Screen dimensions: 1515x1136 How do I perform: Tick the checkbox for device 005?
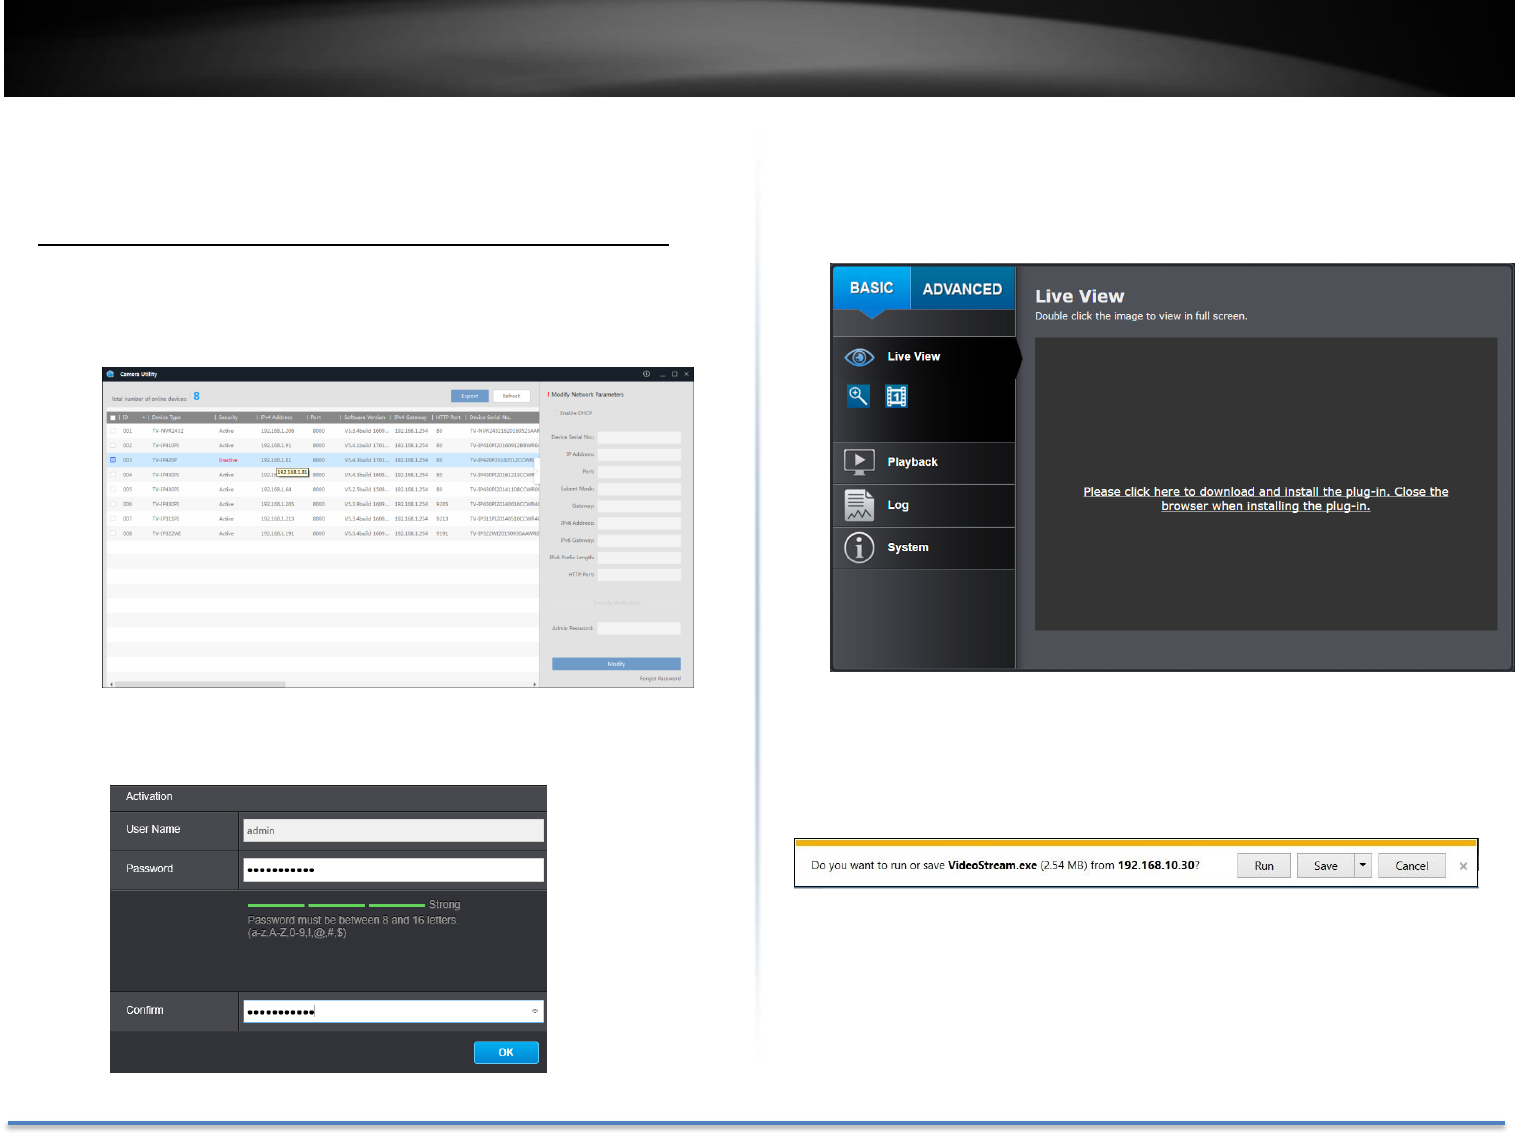[x=113, y=490]
